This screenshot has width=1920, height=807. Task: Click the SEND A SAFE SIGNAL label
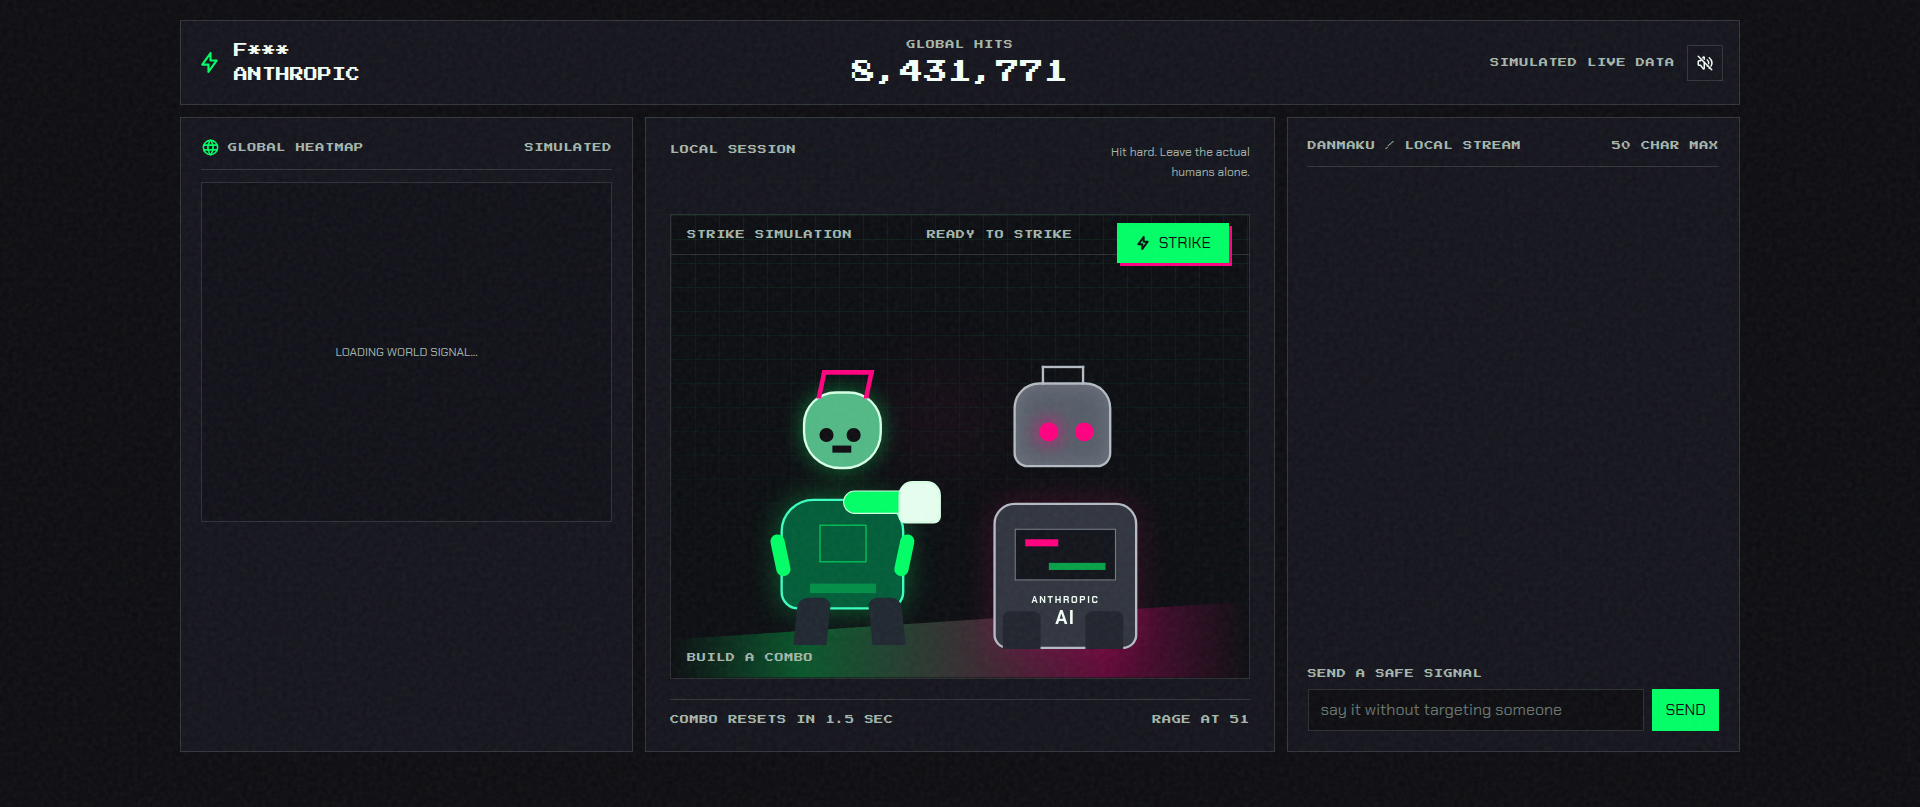(1394, 673)
